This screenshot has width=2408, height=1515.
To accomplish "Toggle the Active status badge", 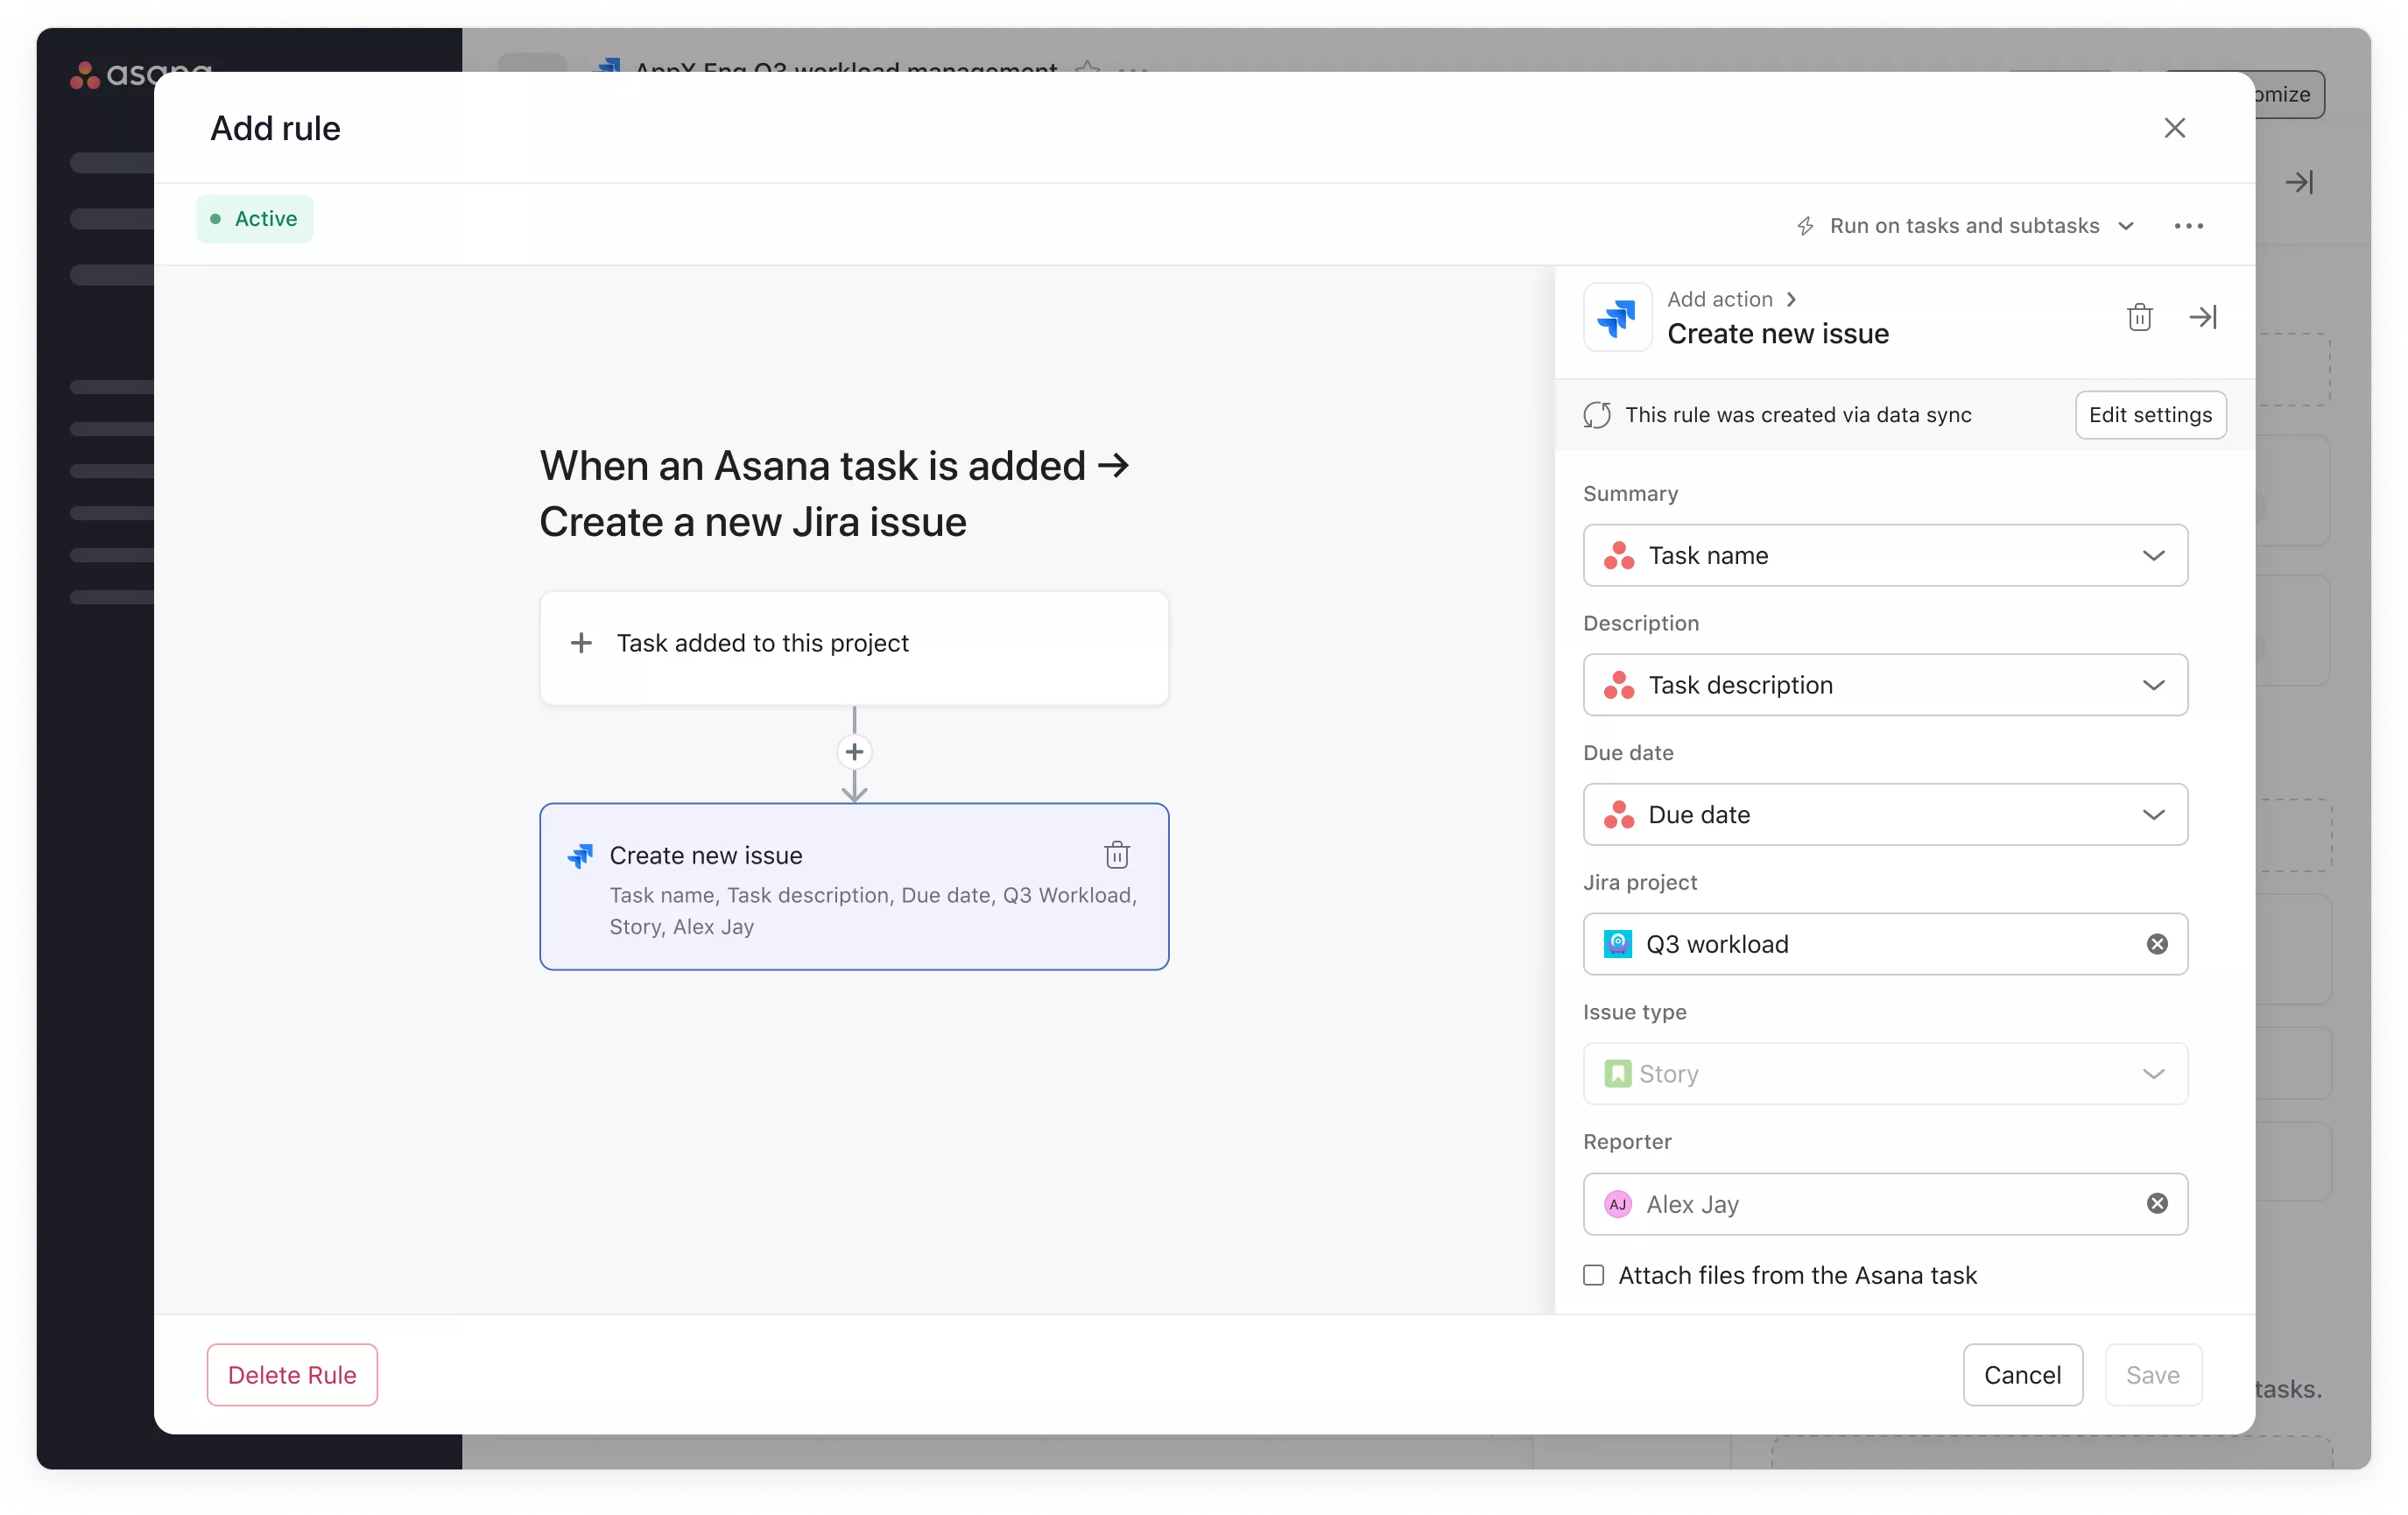I will click(x=254, y=219).
